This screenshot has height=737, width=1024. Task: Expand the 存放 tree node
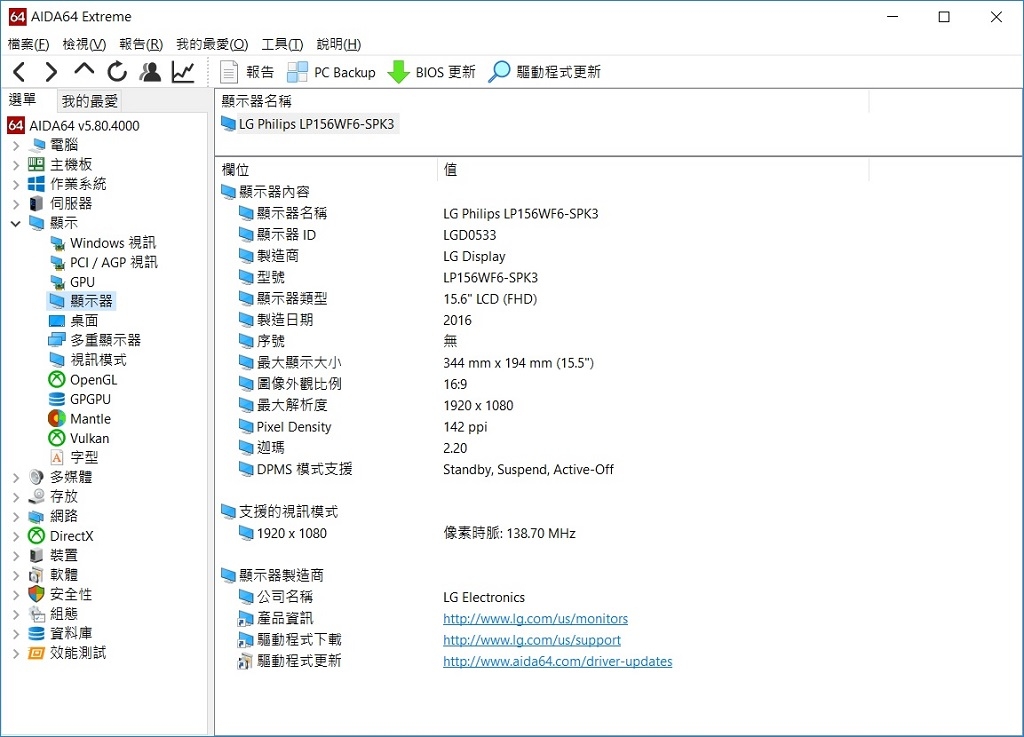tap(16, 497)
